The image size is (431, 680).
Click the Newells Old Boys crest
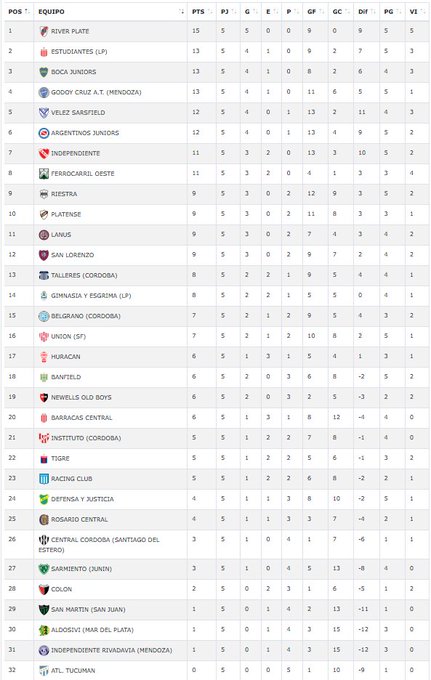click(44, 398)
